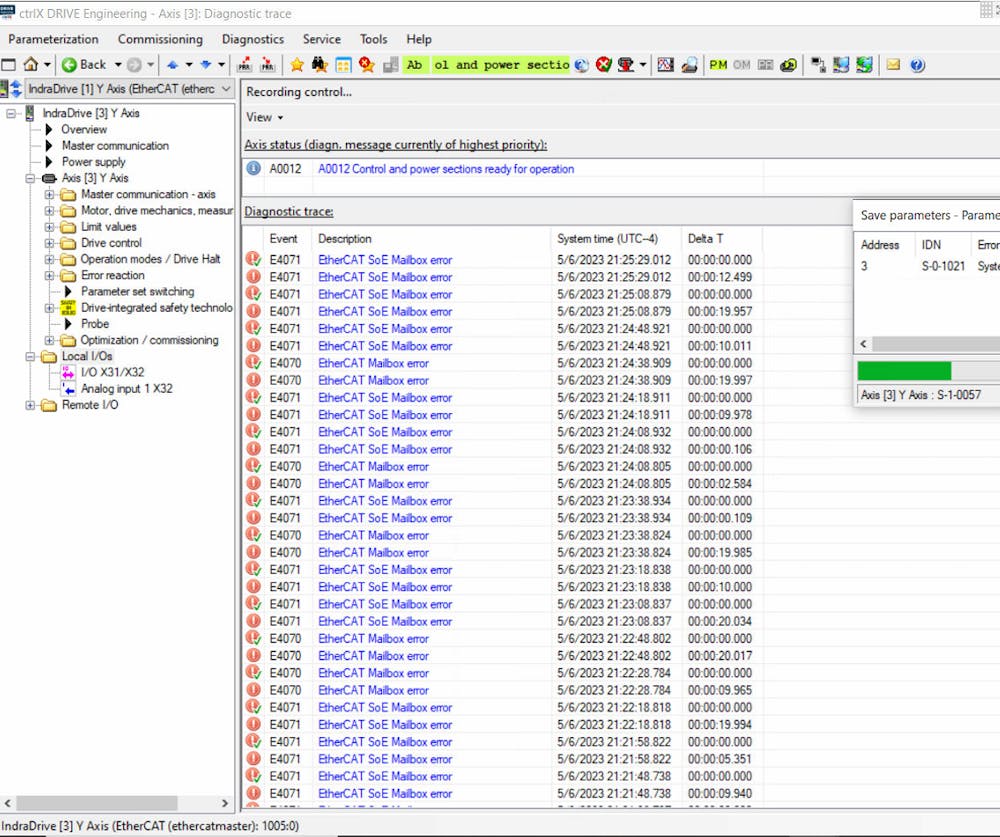Switch to parameterization mode with PM icon
Screen dimensions: 1000x837
pos(718,65)
